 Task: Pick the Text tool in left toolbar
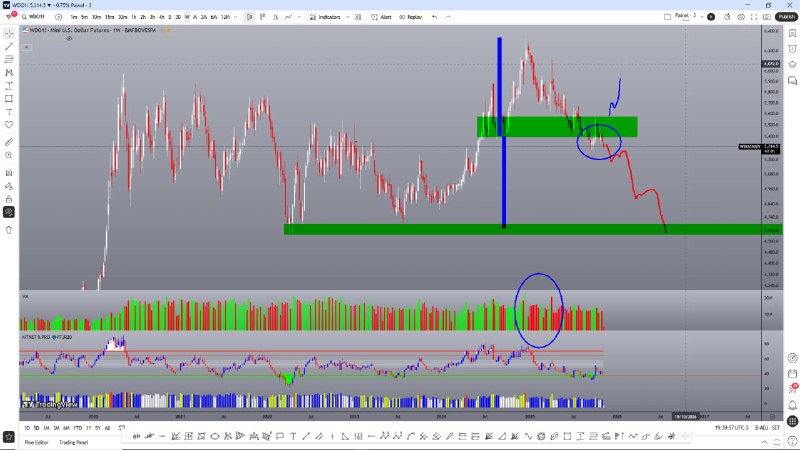9,112
